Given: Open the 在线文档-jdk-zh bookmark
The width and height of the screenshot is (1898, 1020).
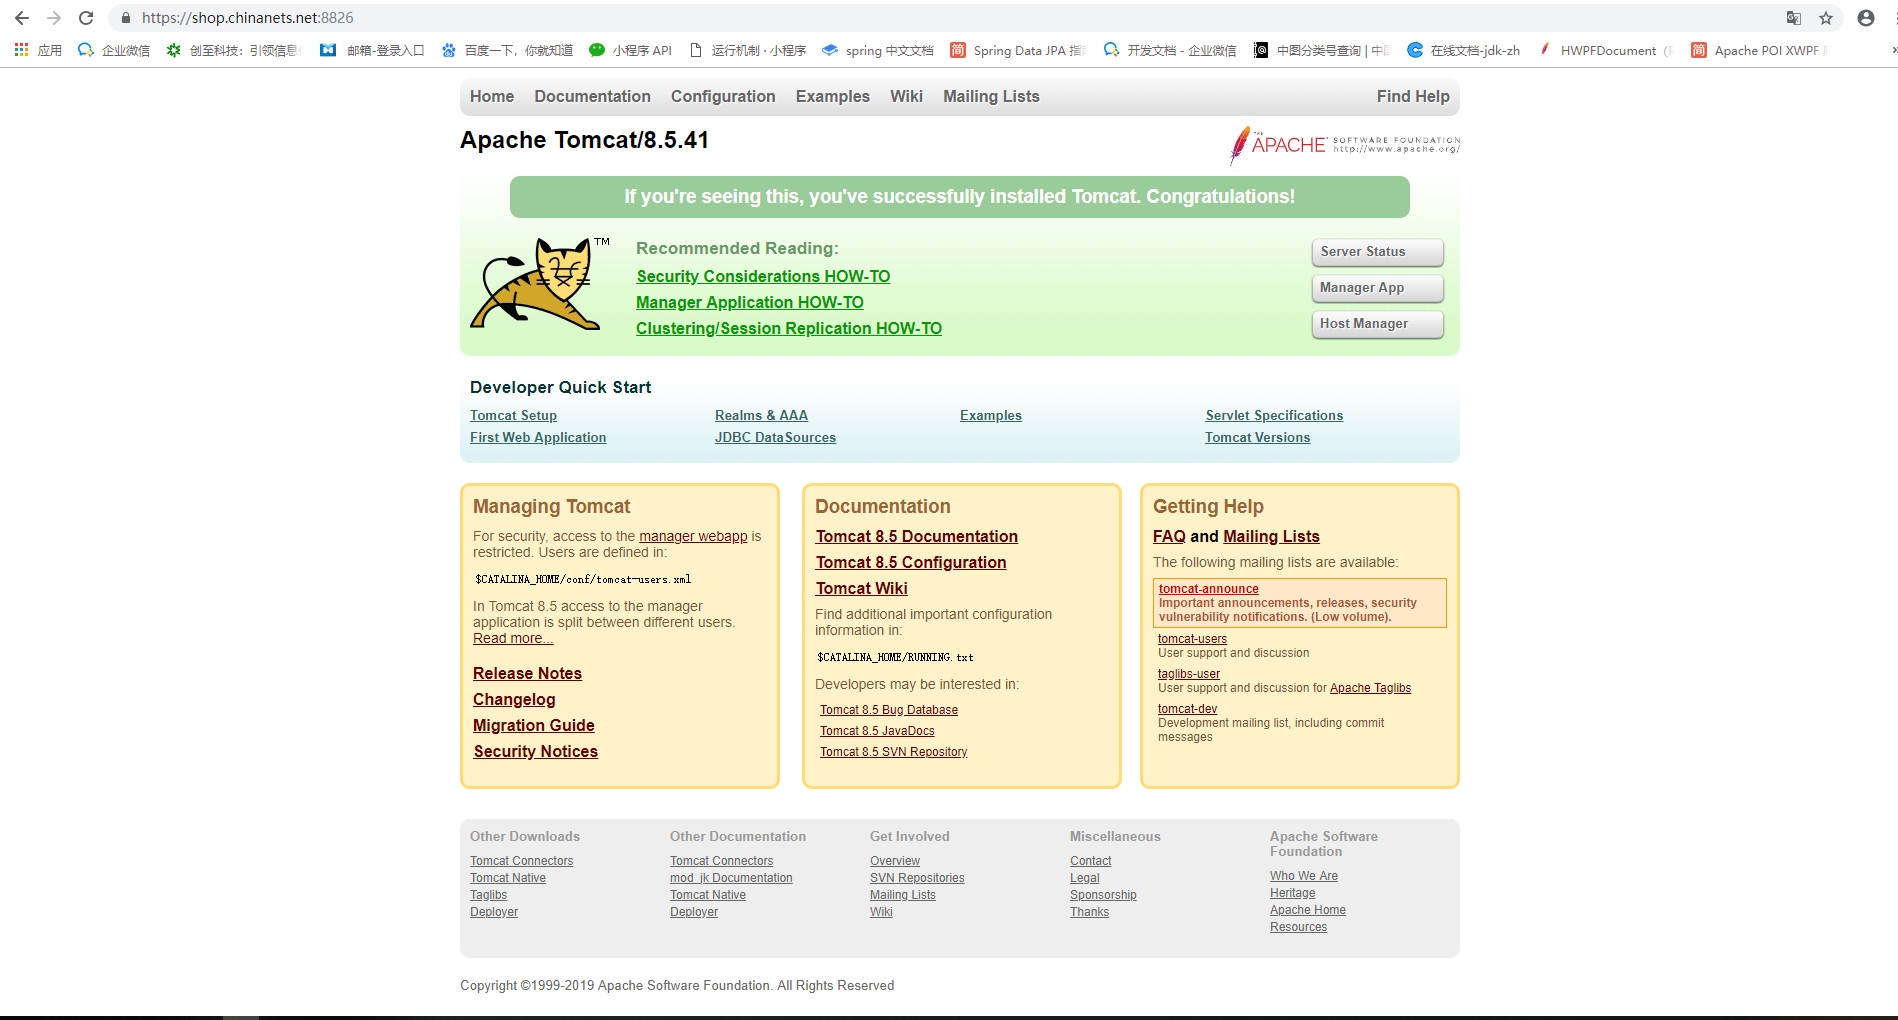Looking at the screenshot, I should 1464,50.
